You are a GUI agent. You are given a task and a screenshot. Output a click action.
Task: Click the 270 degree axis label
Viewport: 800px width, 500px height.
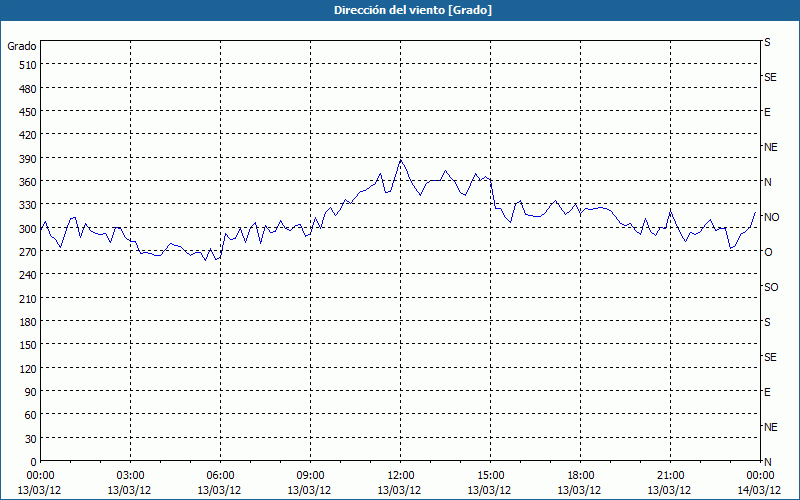pos(28,252)
